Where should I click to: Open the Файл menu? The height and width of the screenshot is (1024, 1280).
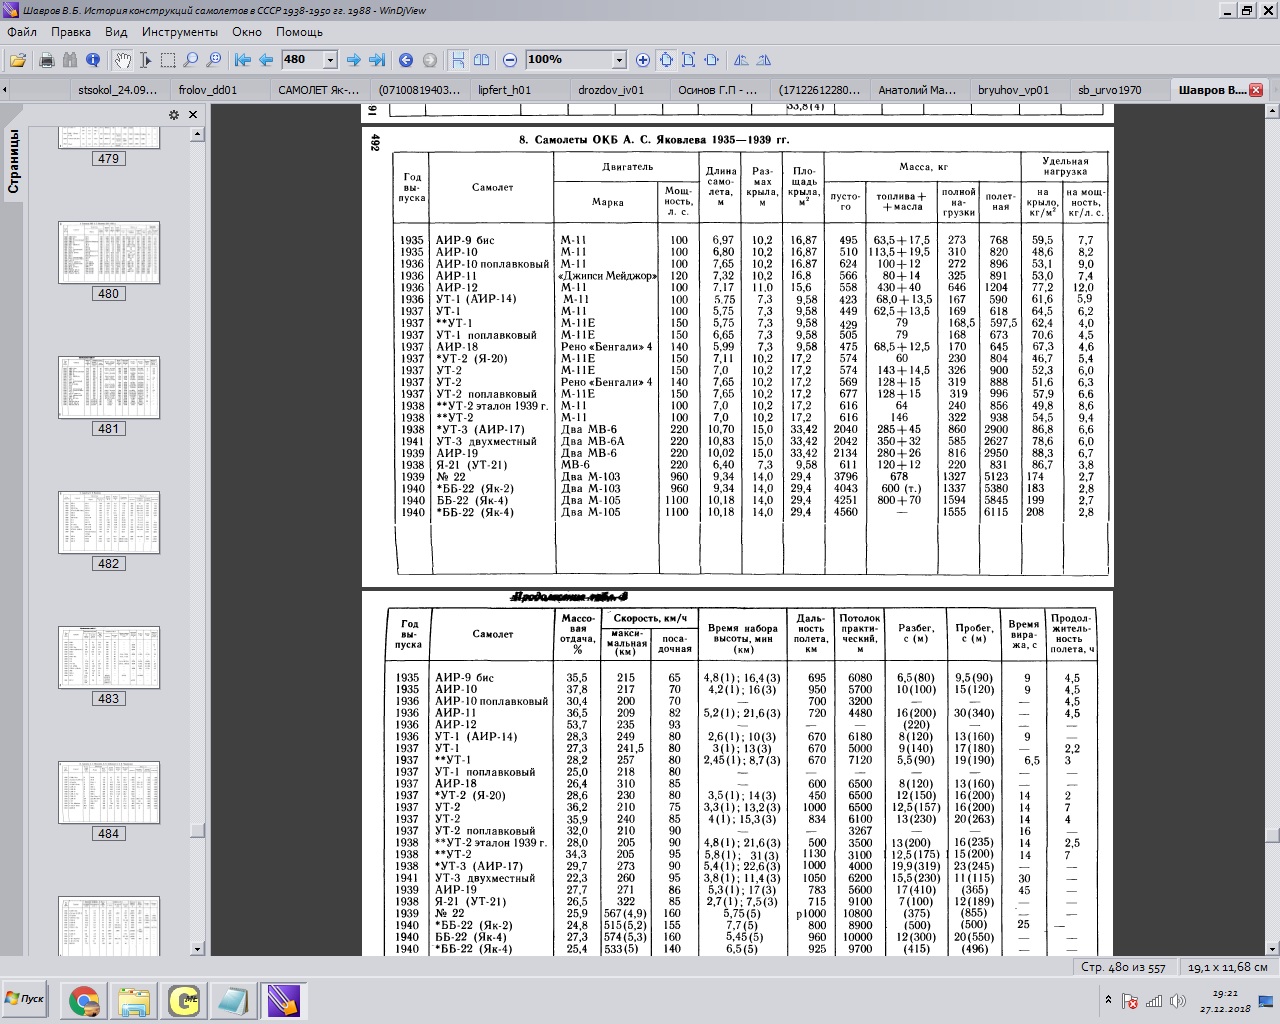point(22,32)
